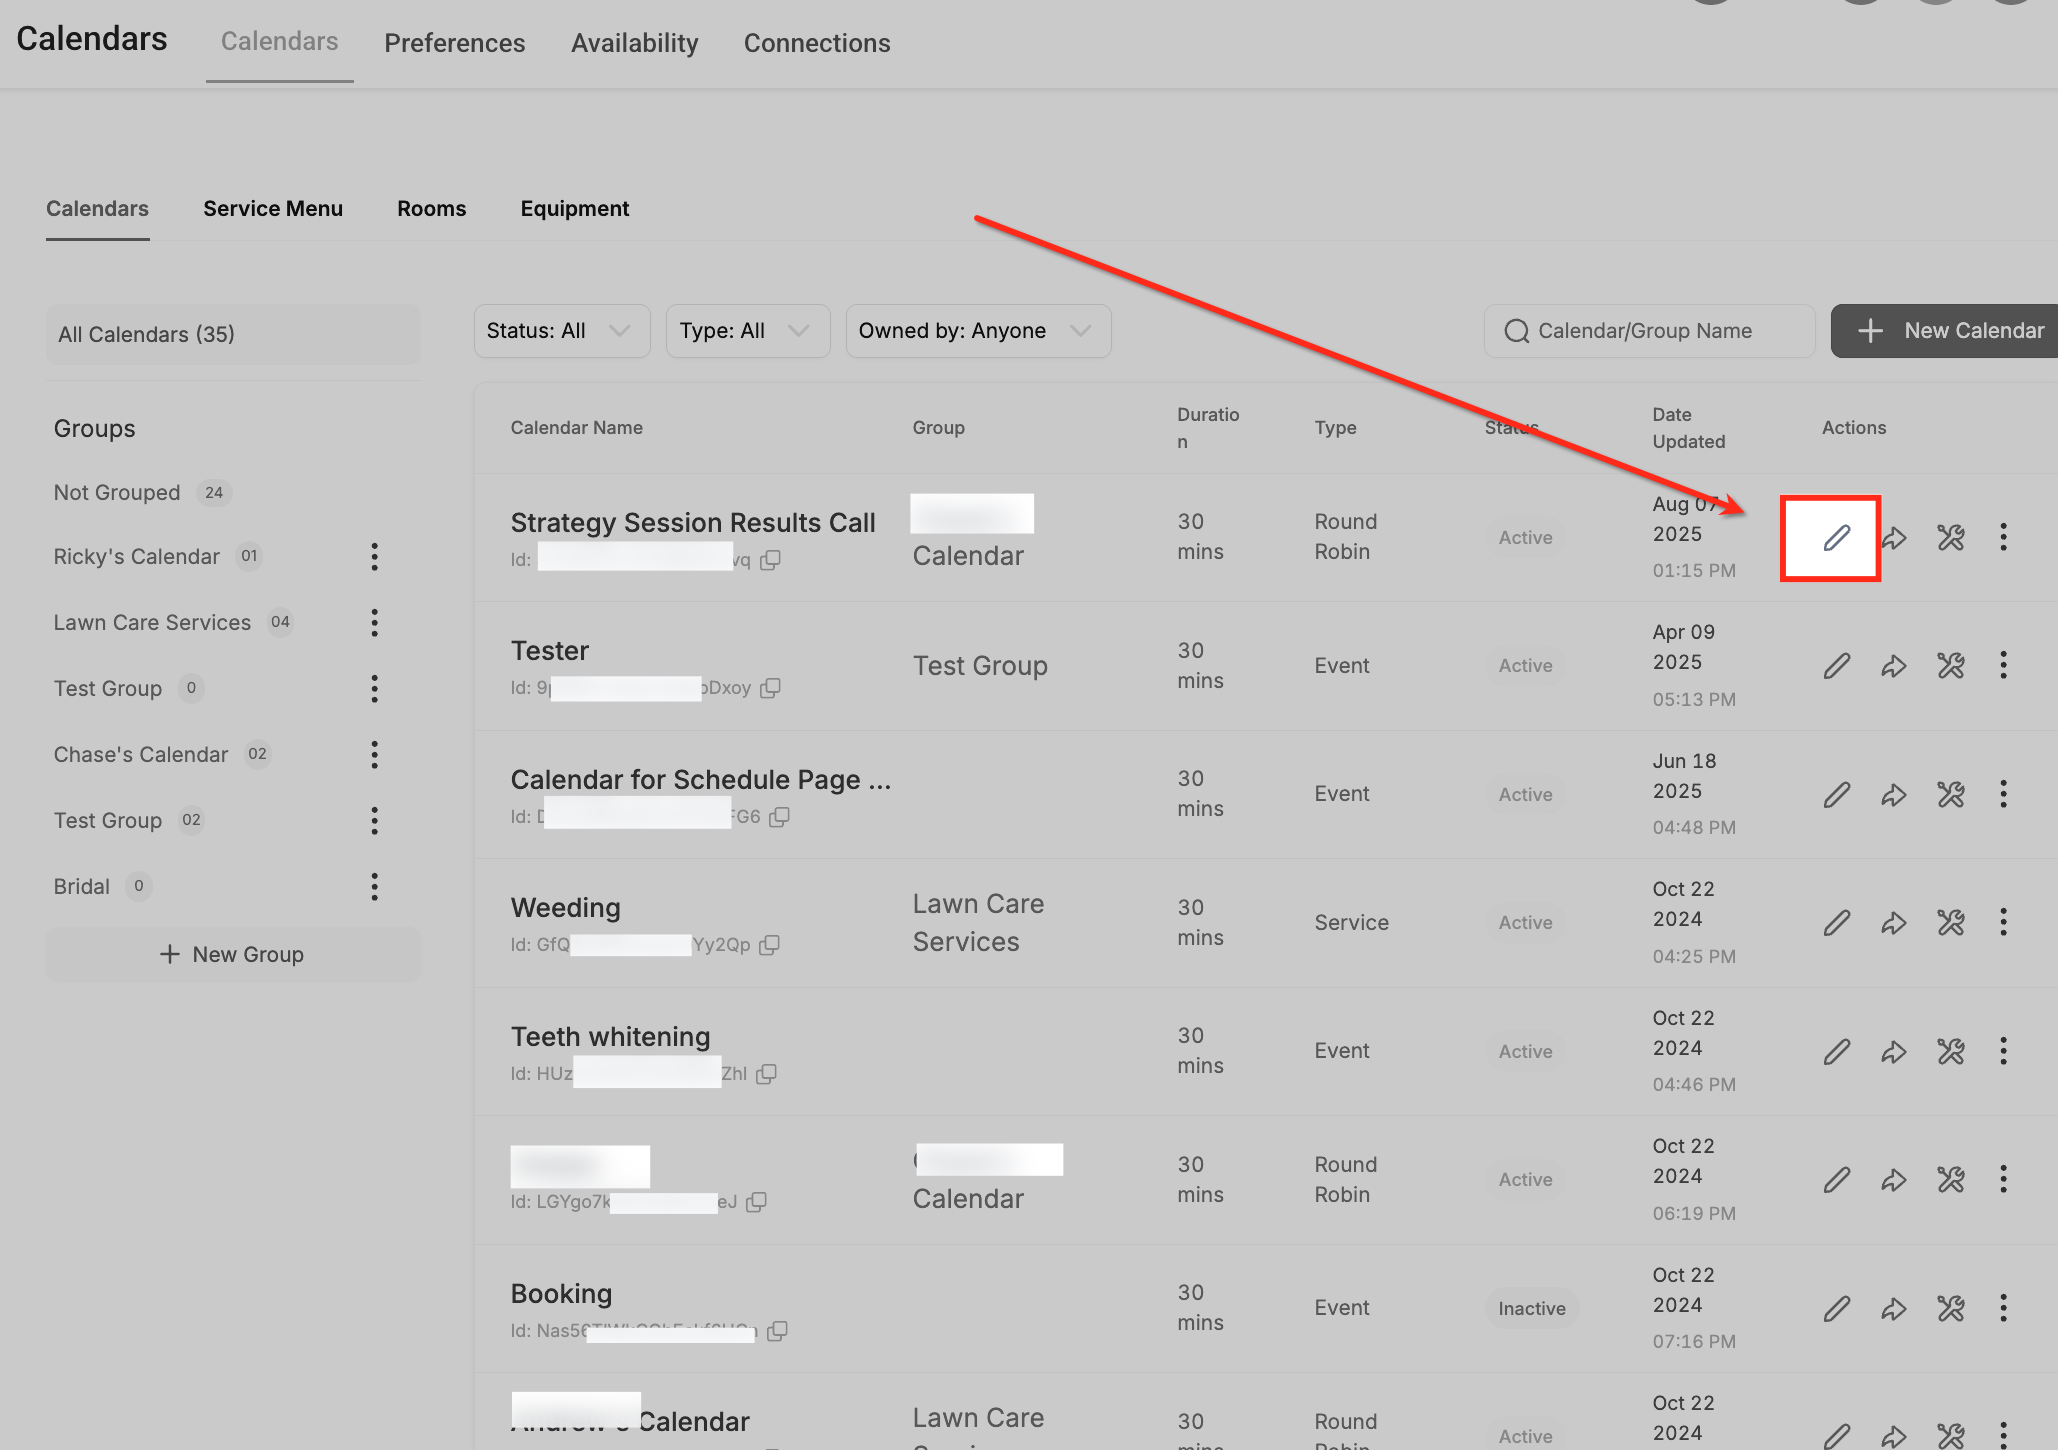Open the Type: All filter dropdown
This screenshot has width=2058, height=1450.
(x=747, y=331)
